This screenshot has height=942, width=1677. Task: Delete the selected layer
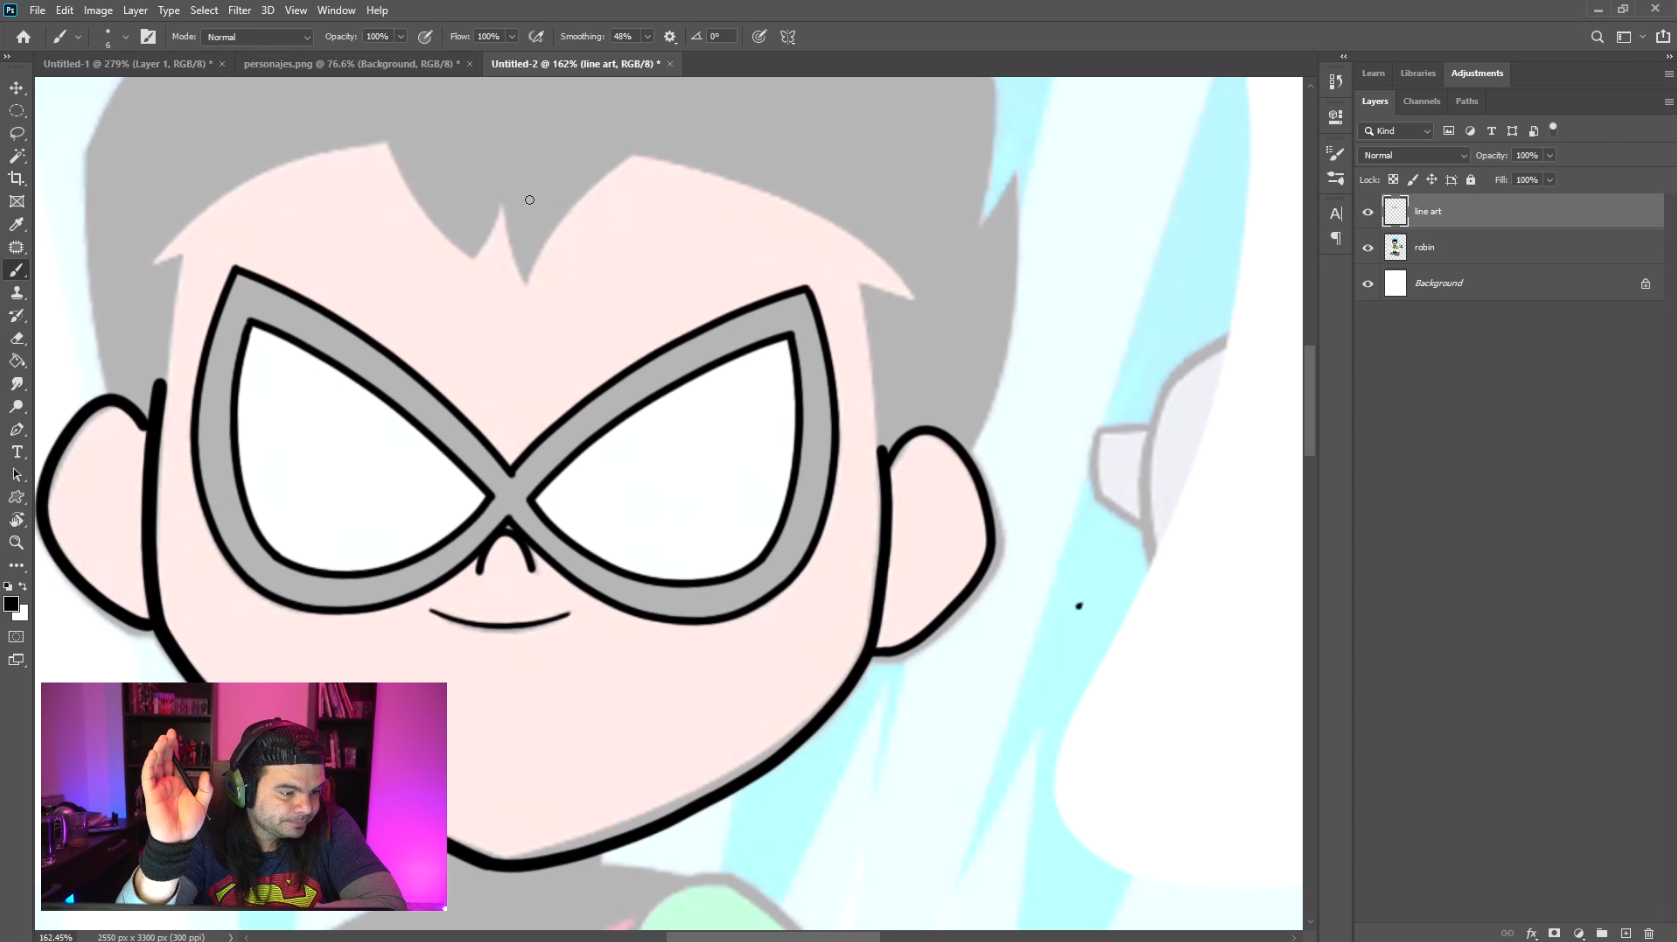1649,933
